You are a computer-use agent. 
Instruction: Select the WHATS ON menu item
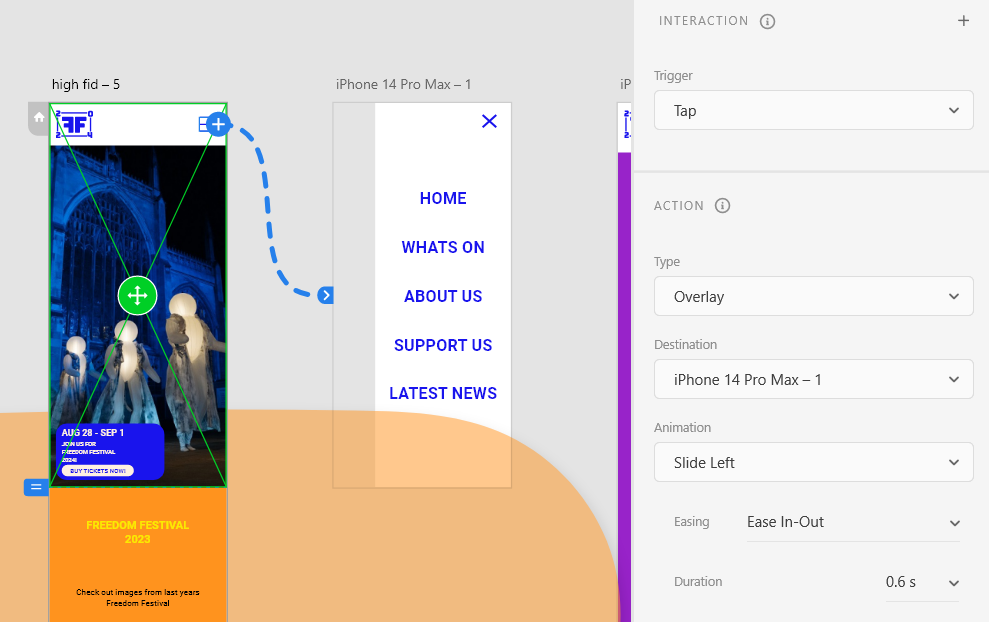443,247
